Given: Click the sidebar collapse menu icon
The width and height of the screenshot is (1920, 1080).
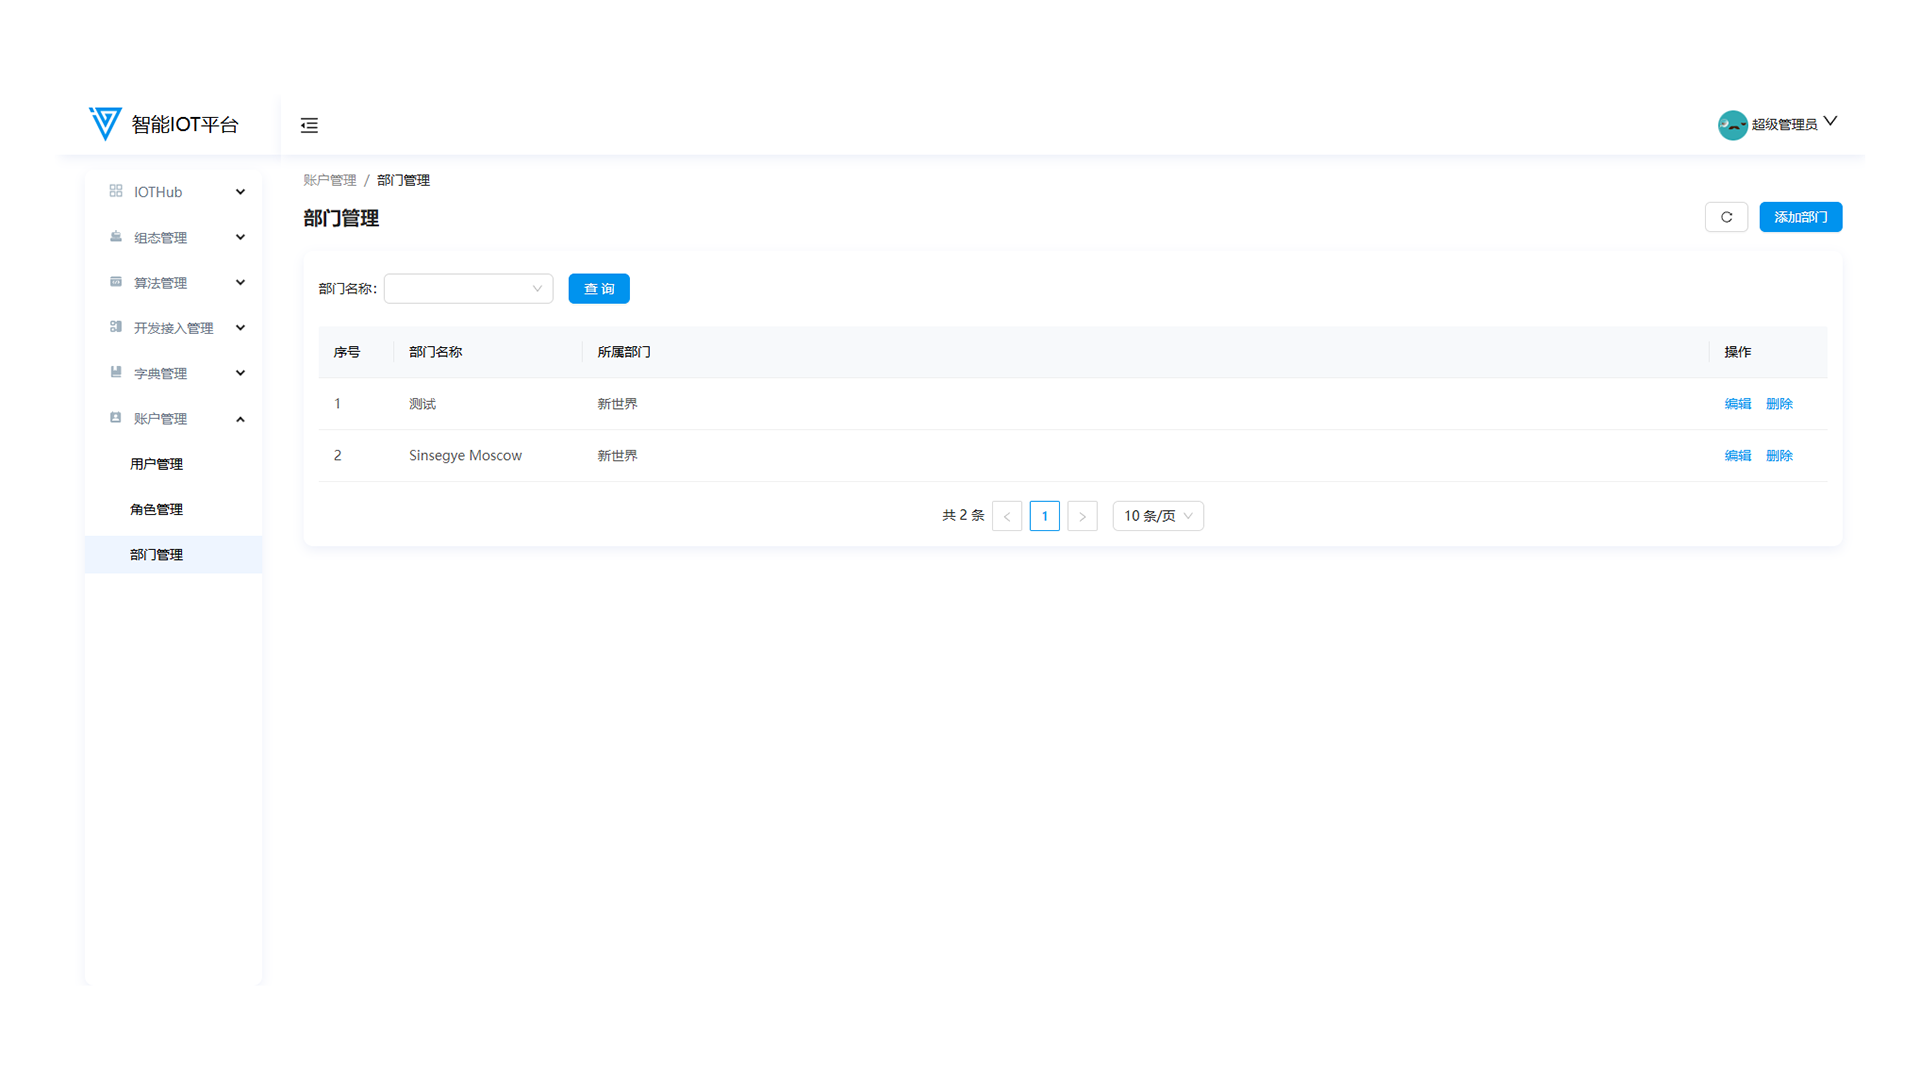Looking at the screenshot, I should point(309,125).
